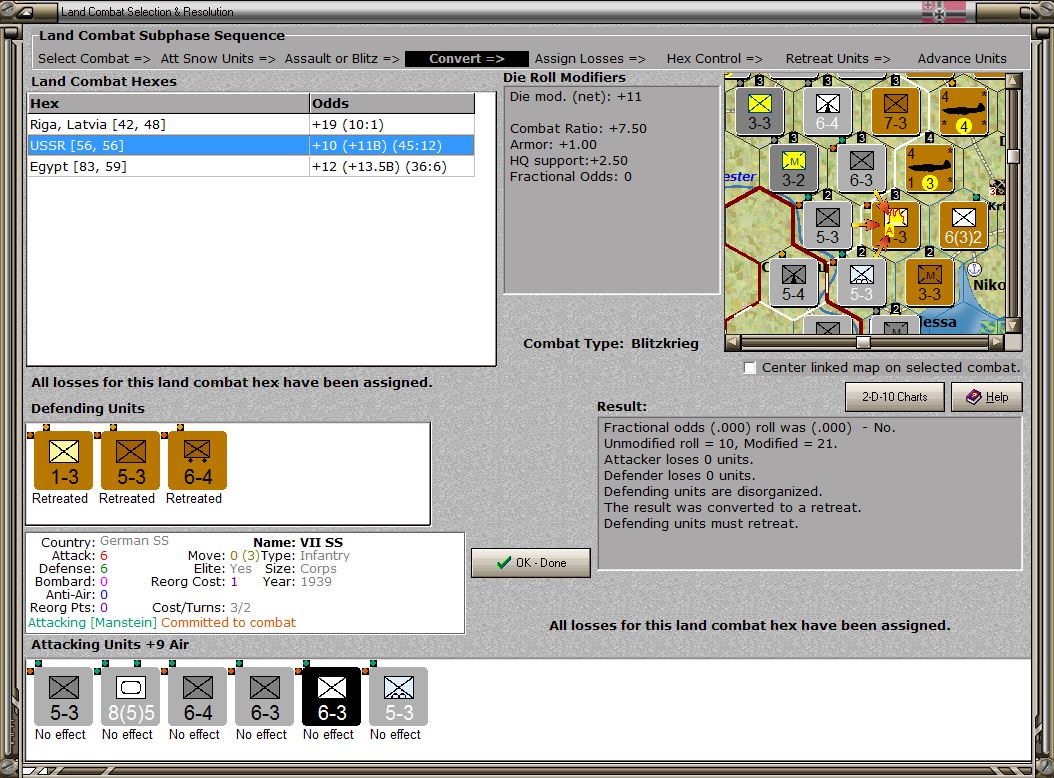Select the highlighted black 6-3 attacking unit
The height and width of the screenshot is (778, 1054).
(331, 697)
